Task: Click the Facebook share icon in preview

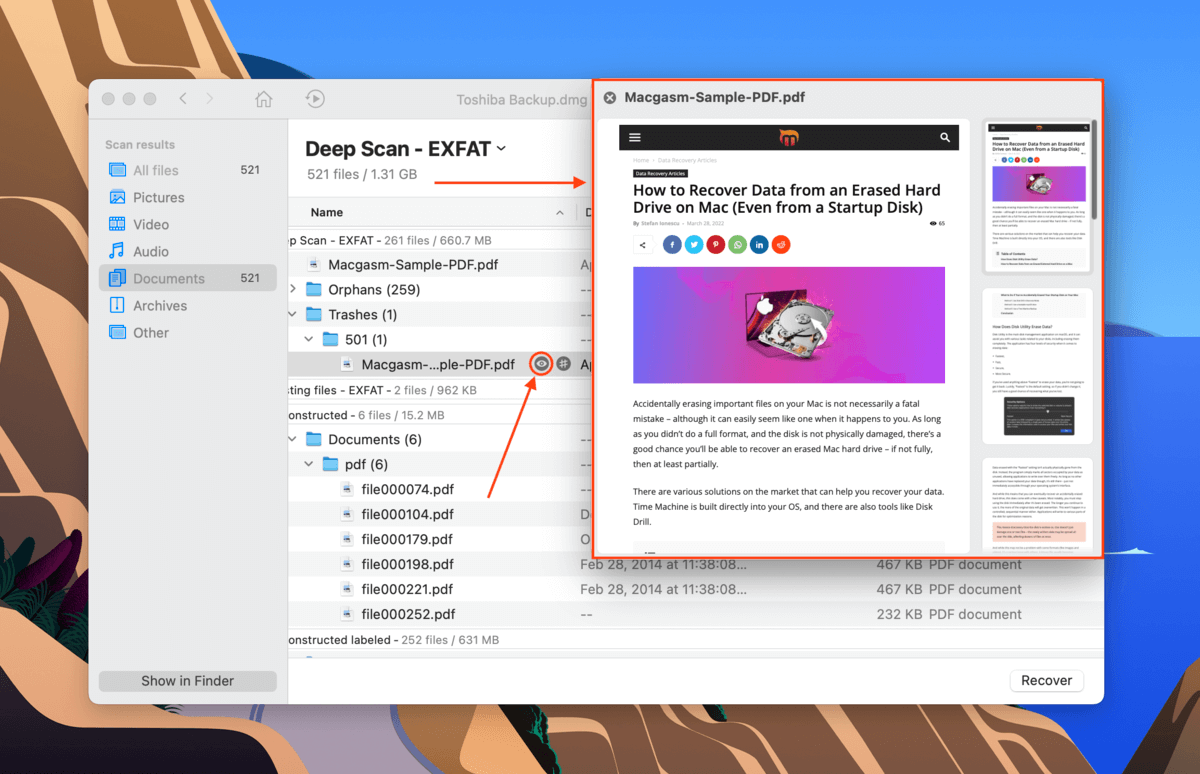Action: [x=672, y=245]
